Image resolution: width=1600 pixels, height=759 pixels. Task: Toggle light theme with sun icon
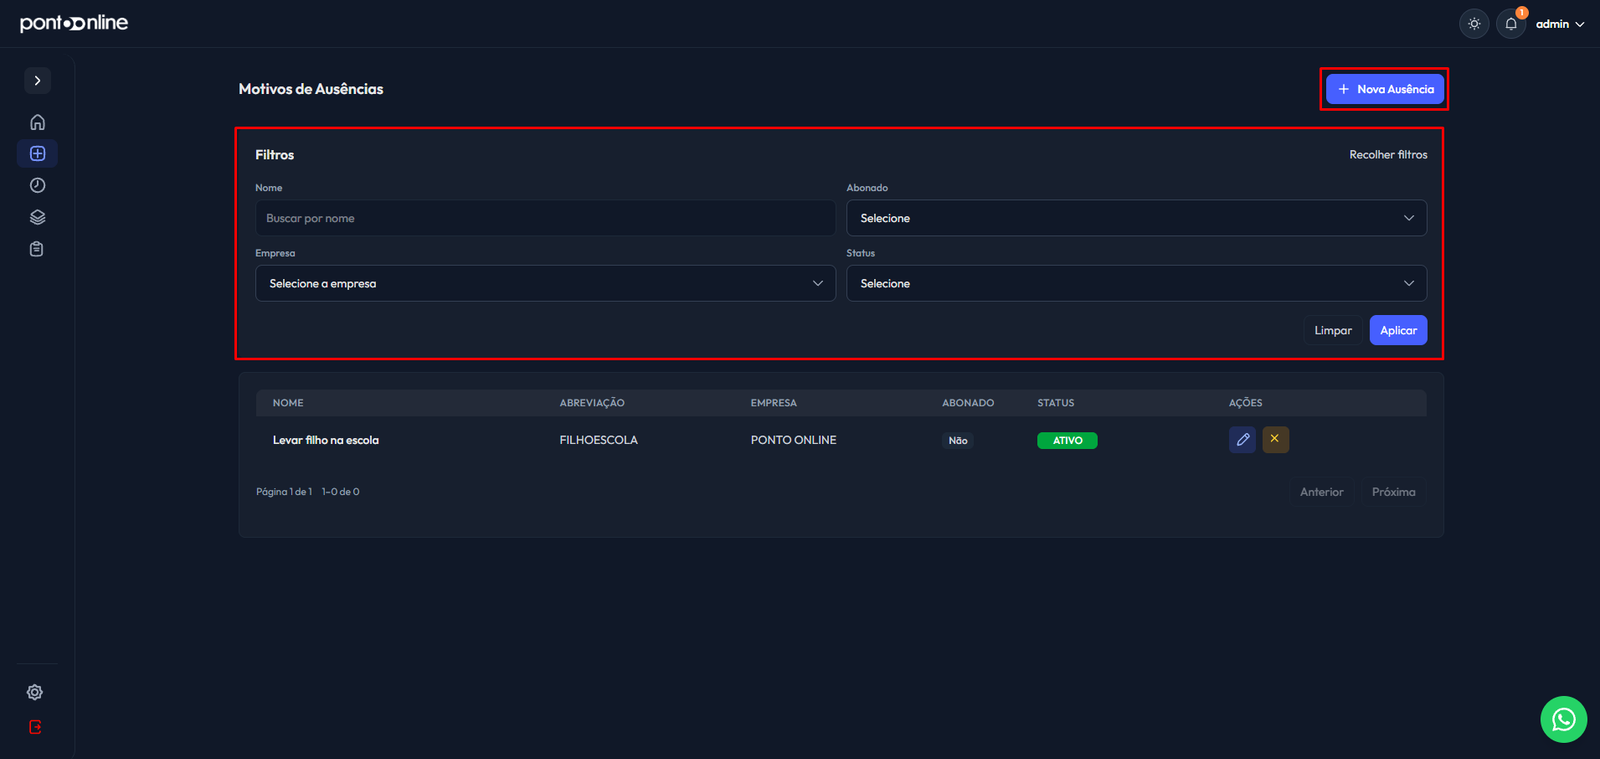pos(1474,24)
